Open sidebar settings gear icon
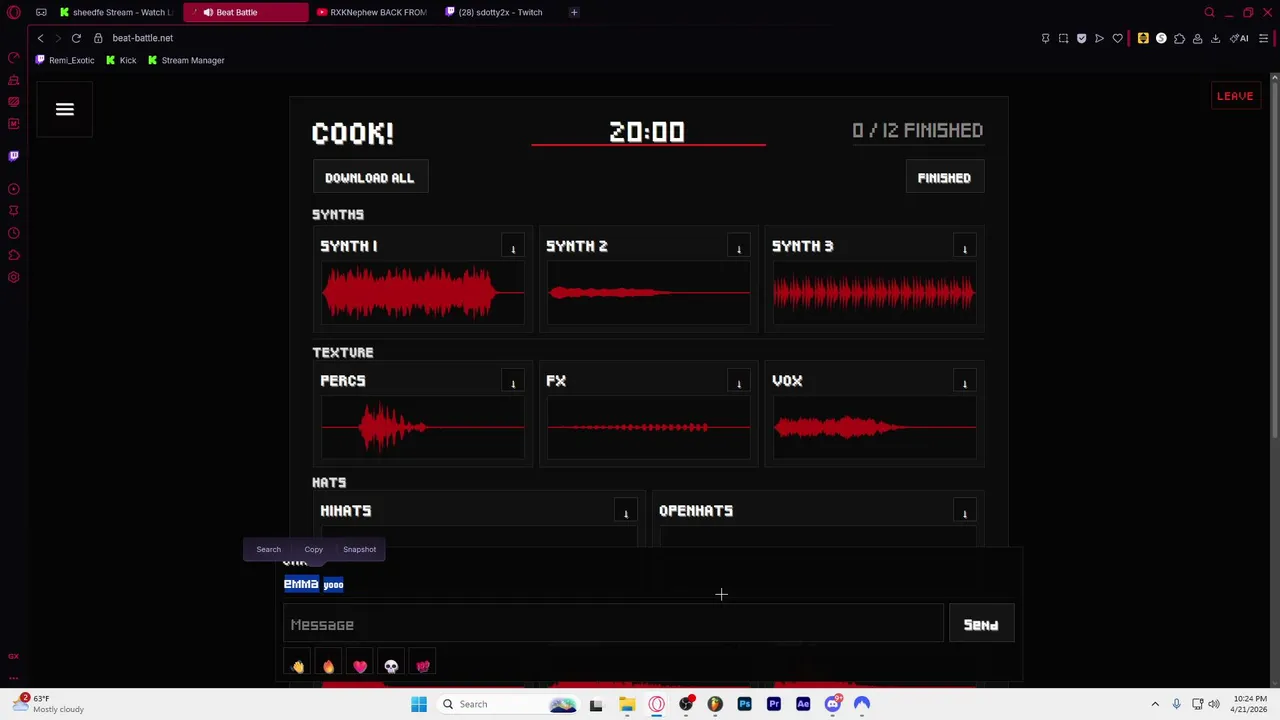This screenshot has height=720, width=1280. pos(14,277)
